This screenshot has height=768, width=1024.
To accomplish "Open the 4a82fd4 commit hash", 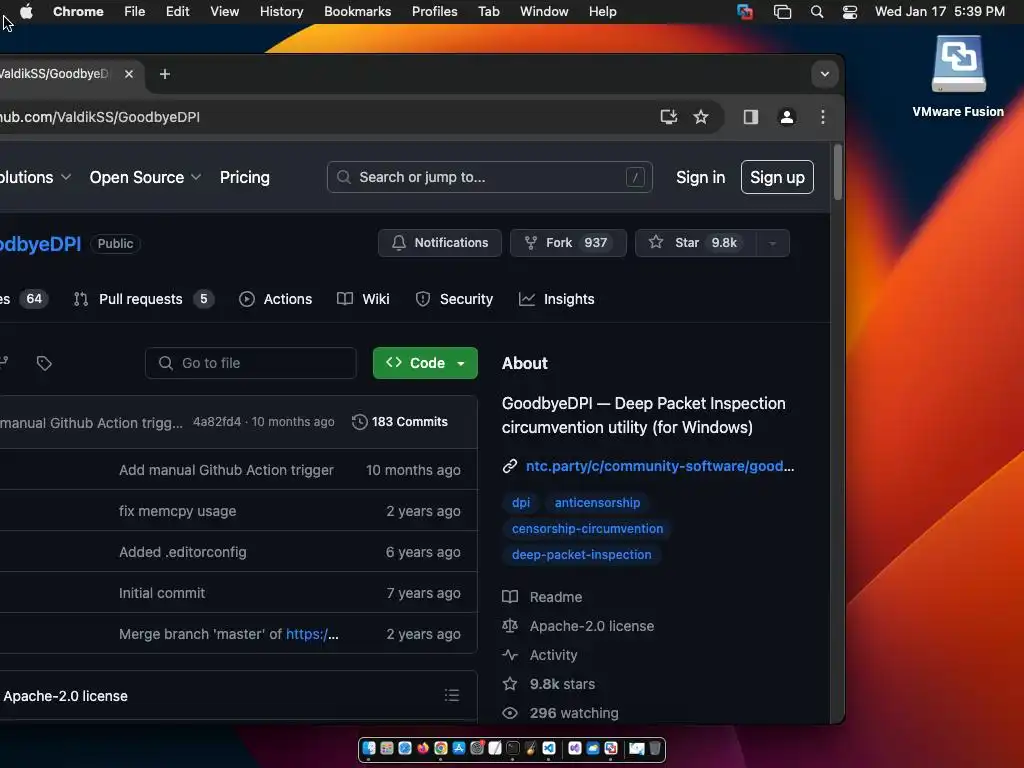I will (x=217, y=422).
